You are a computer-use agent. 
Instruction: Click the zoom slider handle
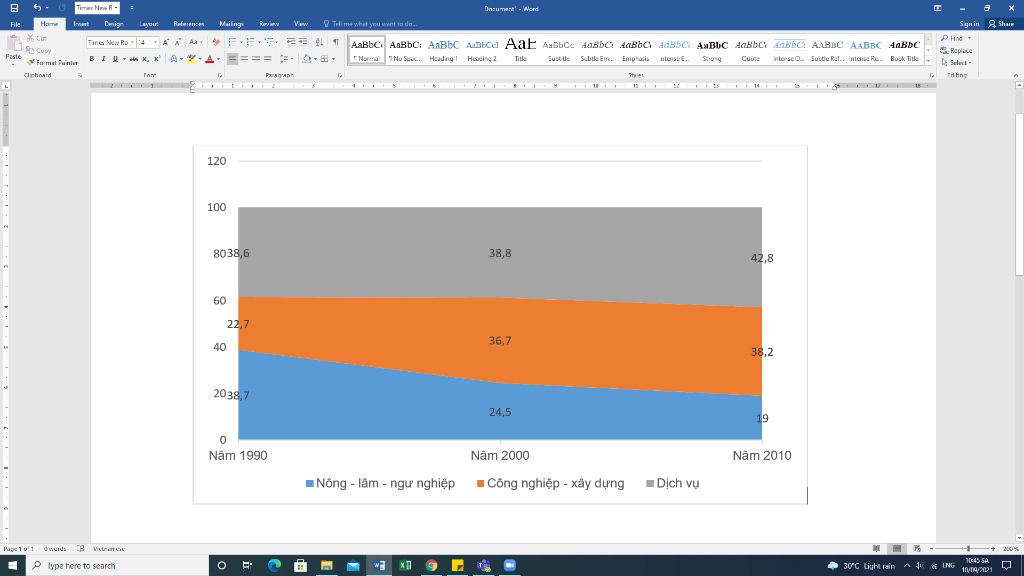coord(968,549)
